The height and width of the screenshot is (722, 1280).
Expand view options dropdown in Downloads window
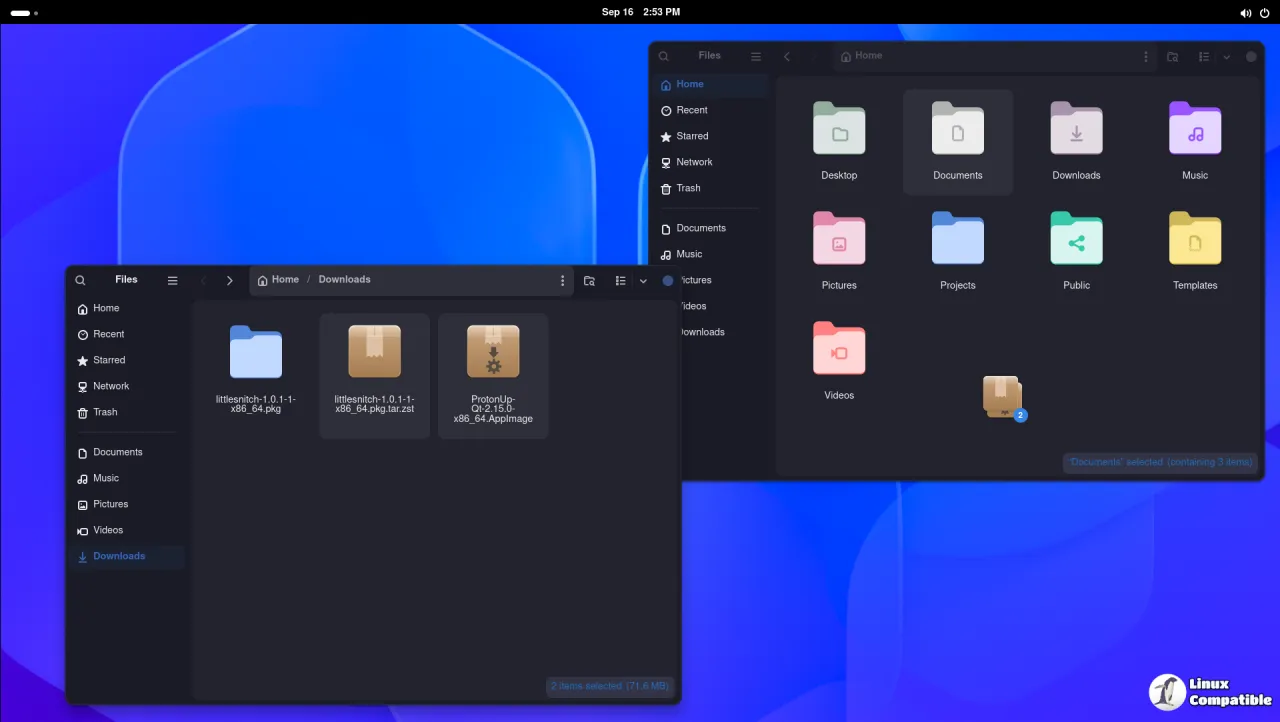coord(643,281)
